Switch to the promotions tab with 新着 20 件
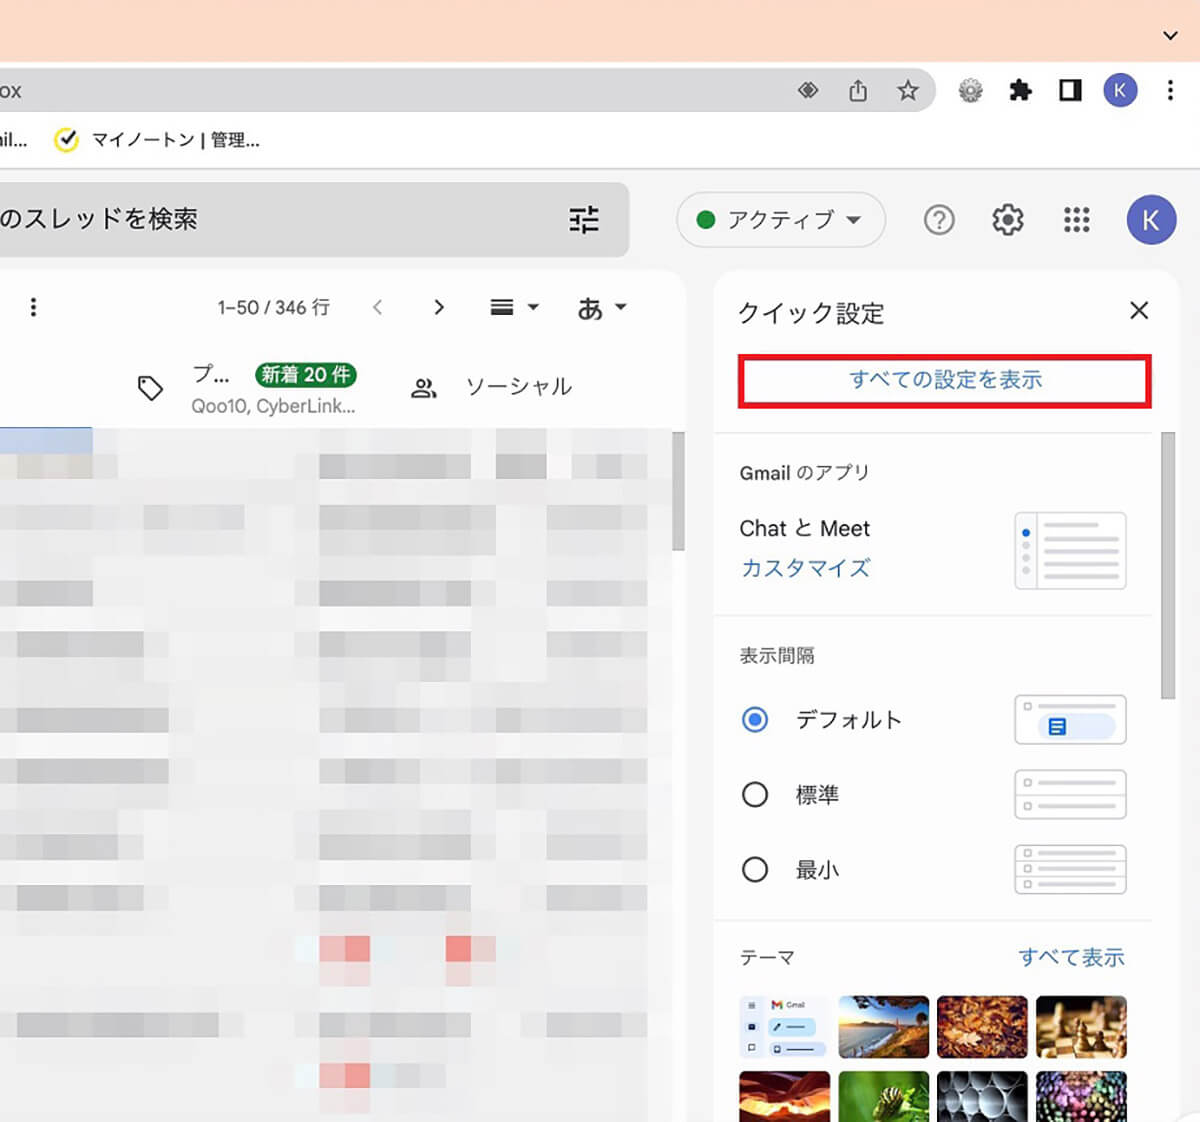The height and width of the screenshot is (1122, 1200). 247,388
